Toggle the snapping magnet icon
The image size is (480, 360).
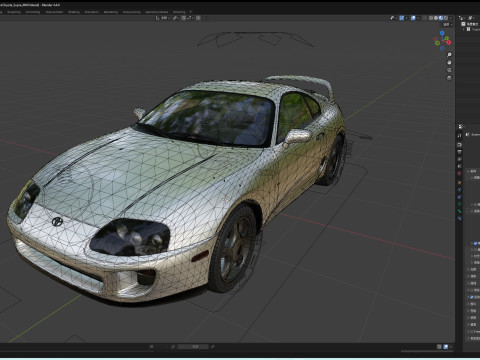[184, 18]
